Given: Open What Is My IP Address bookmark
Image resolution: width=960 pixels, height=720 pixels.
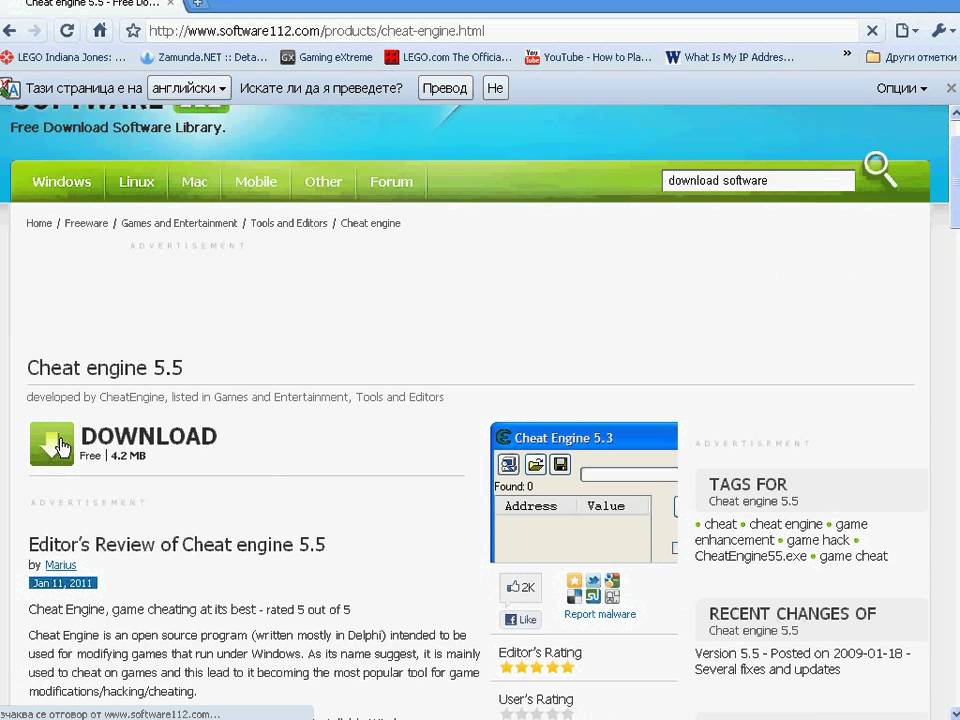Looking at the screenshot, I should pos(730,58).
